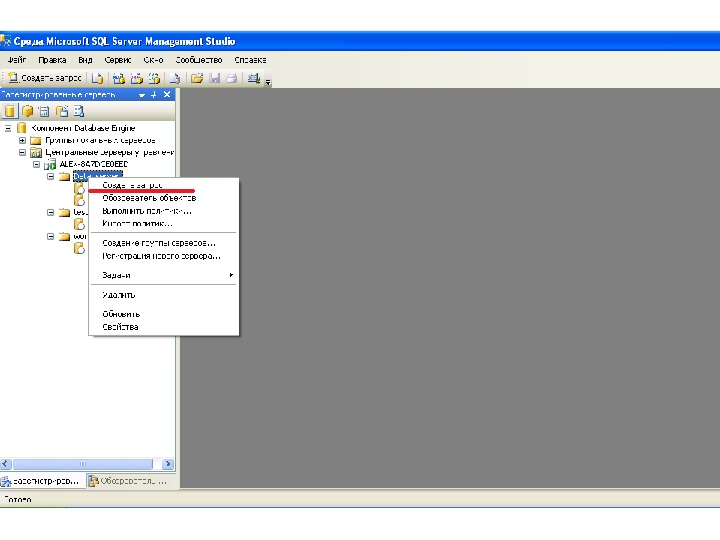
Task: Click the server icon under wor folder
Action: pos(79,248)
